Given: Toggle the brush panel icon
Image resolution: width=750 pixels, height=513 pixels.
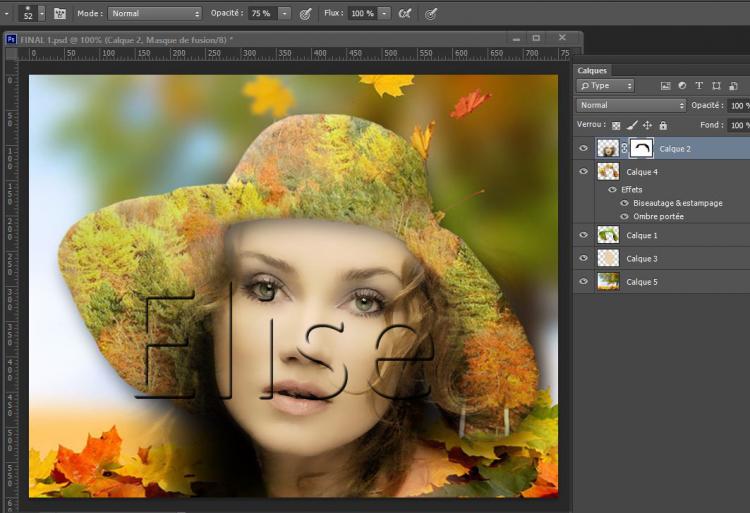Looking at the screenshot, I should tap(60, 13).
